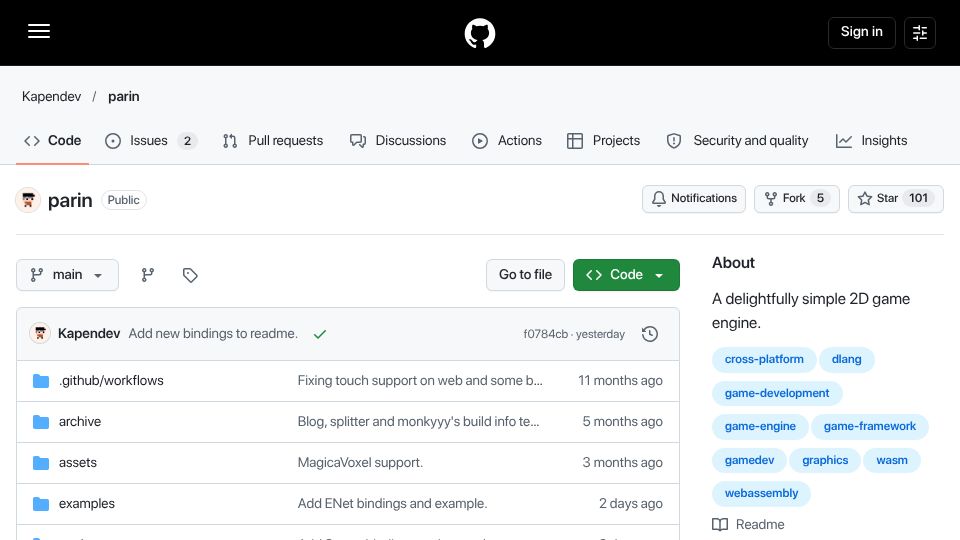Image resolution: width=960 pixels, height=540 pixels.
Task: Open the assets folder
Action: click(x=78, y=463)
